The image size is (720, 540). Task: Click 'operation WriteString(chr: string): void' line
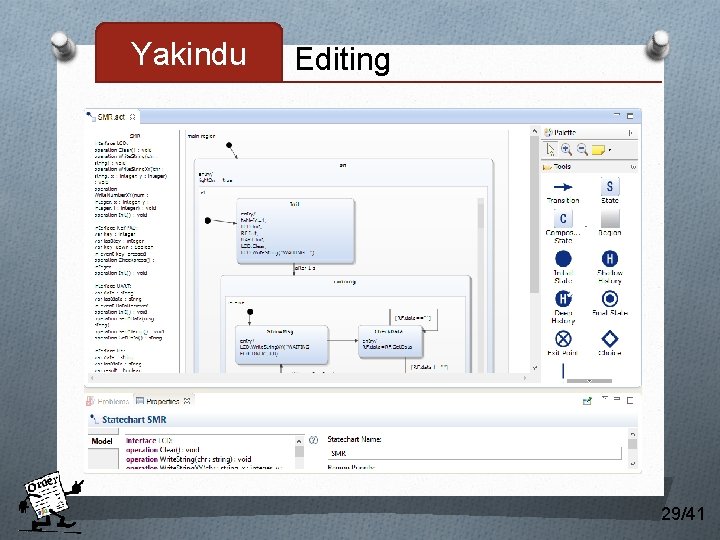click(x=189, y=459)
